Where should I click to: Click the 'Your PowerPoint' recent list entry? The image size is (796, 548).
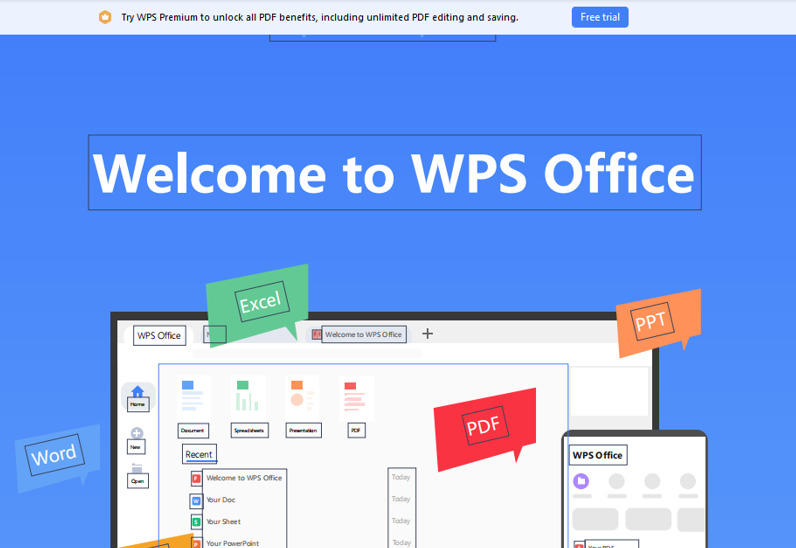[233, 543]
